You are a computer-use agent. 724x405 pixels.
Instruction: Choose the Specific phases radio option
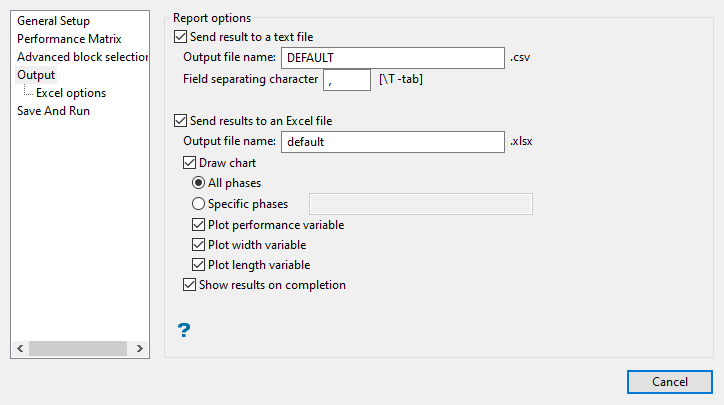pos(198,204)
